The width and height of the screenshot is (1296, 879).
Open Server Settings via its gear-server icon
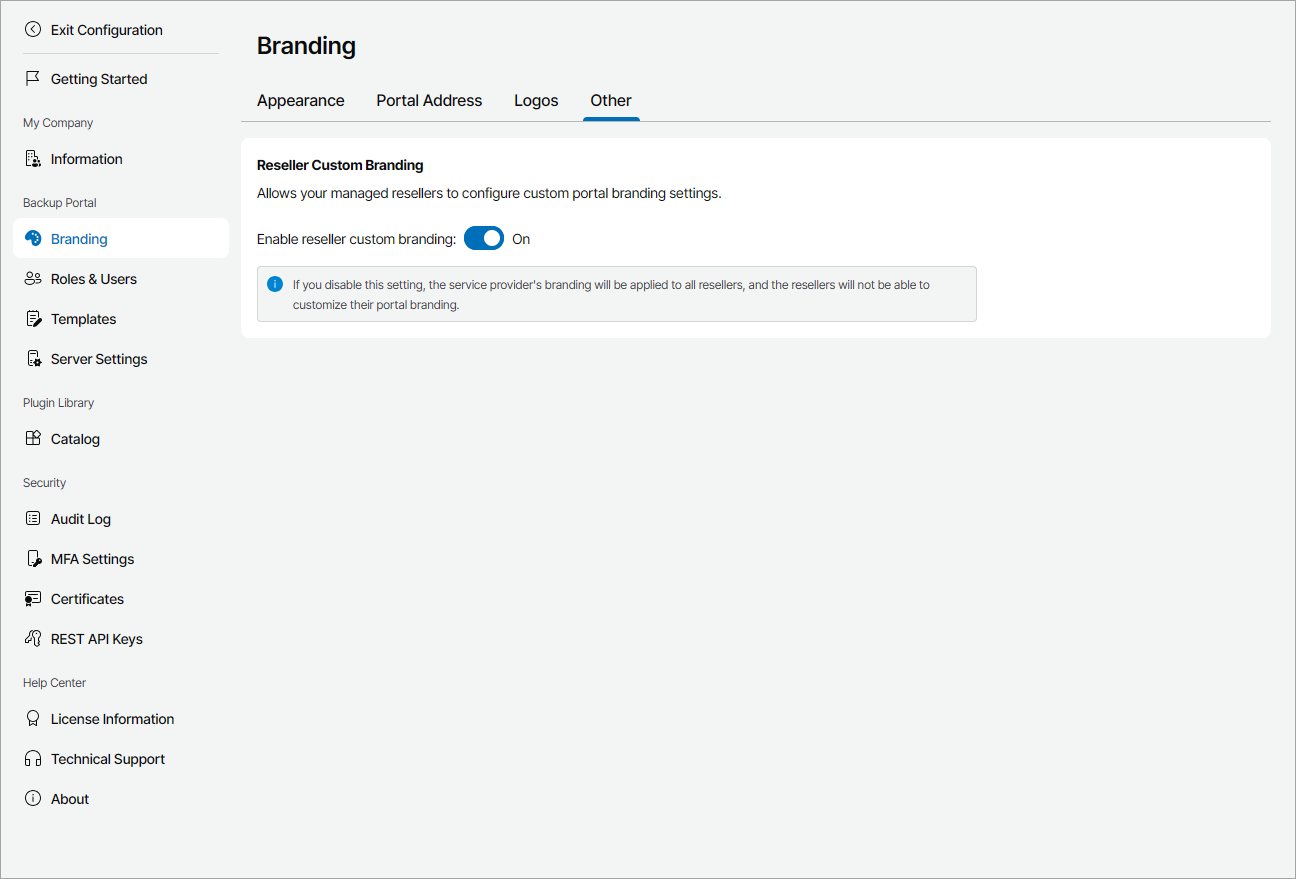pos(33,358)
